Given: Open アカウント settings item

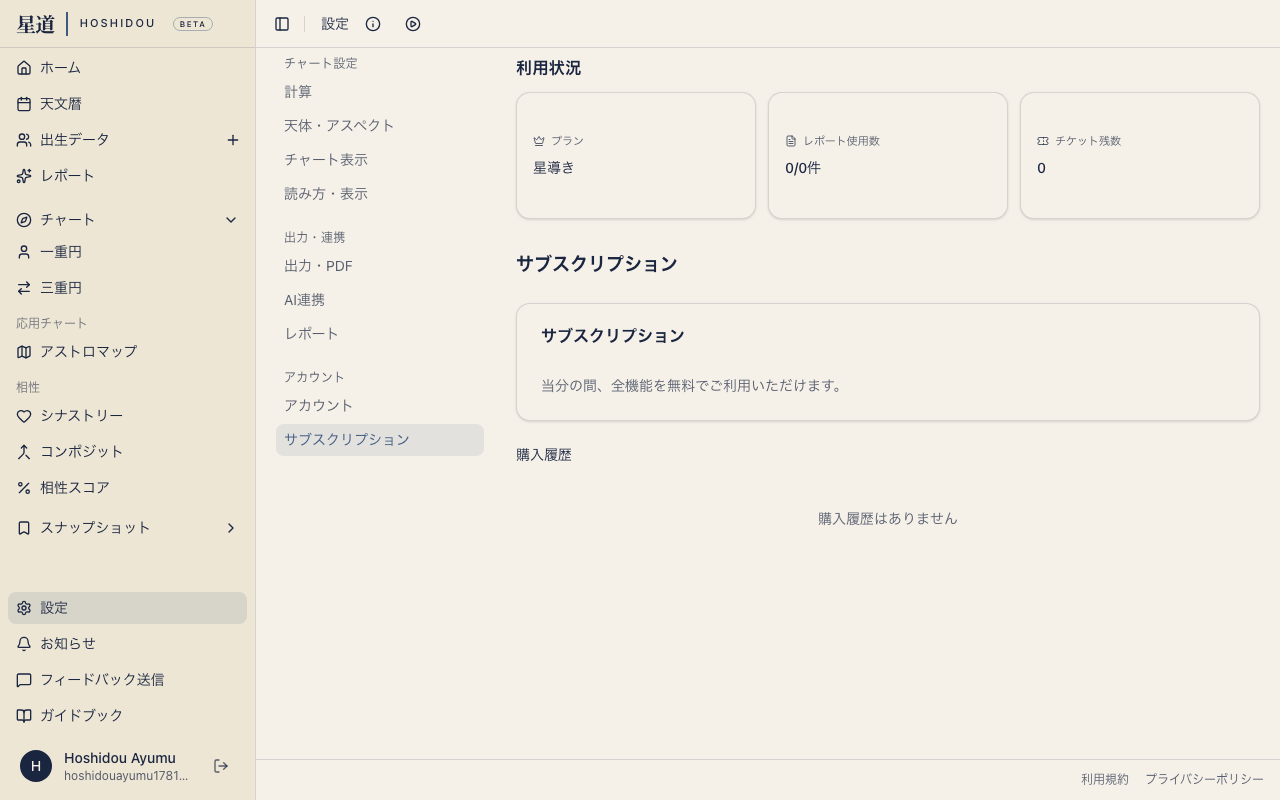Looking at the screenshot, I should pos(380,406).
